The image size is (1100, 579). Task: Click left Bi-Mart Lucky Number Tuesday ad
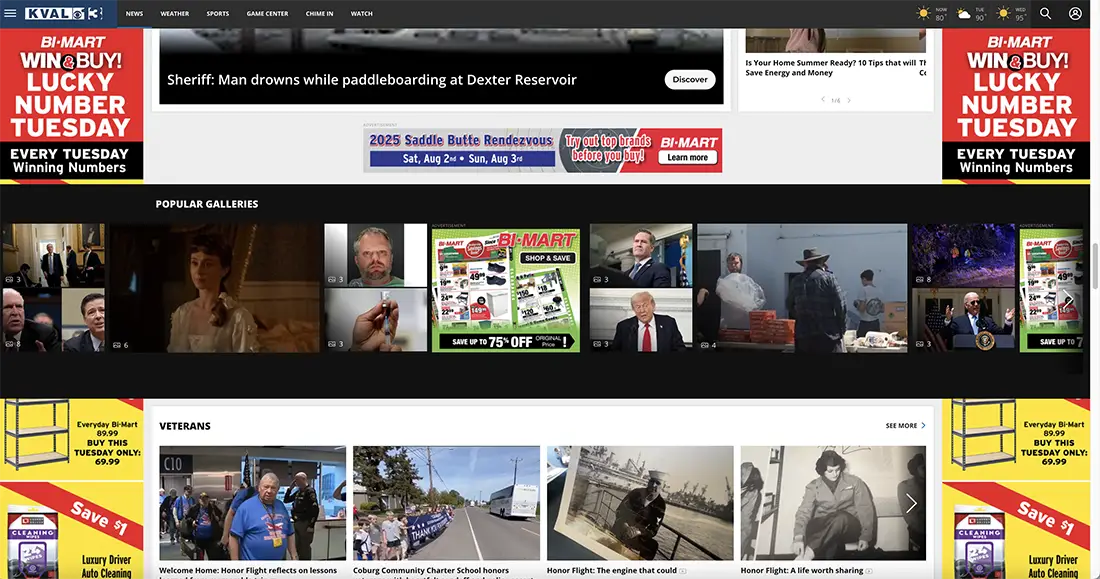point(72,105)
